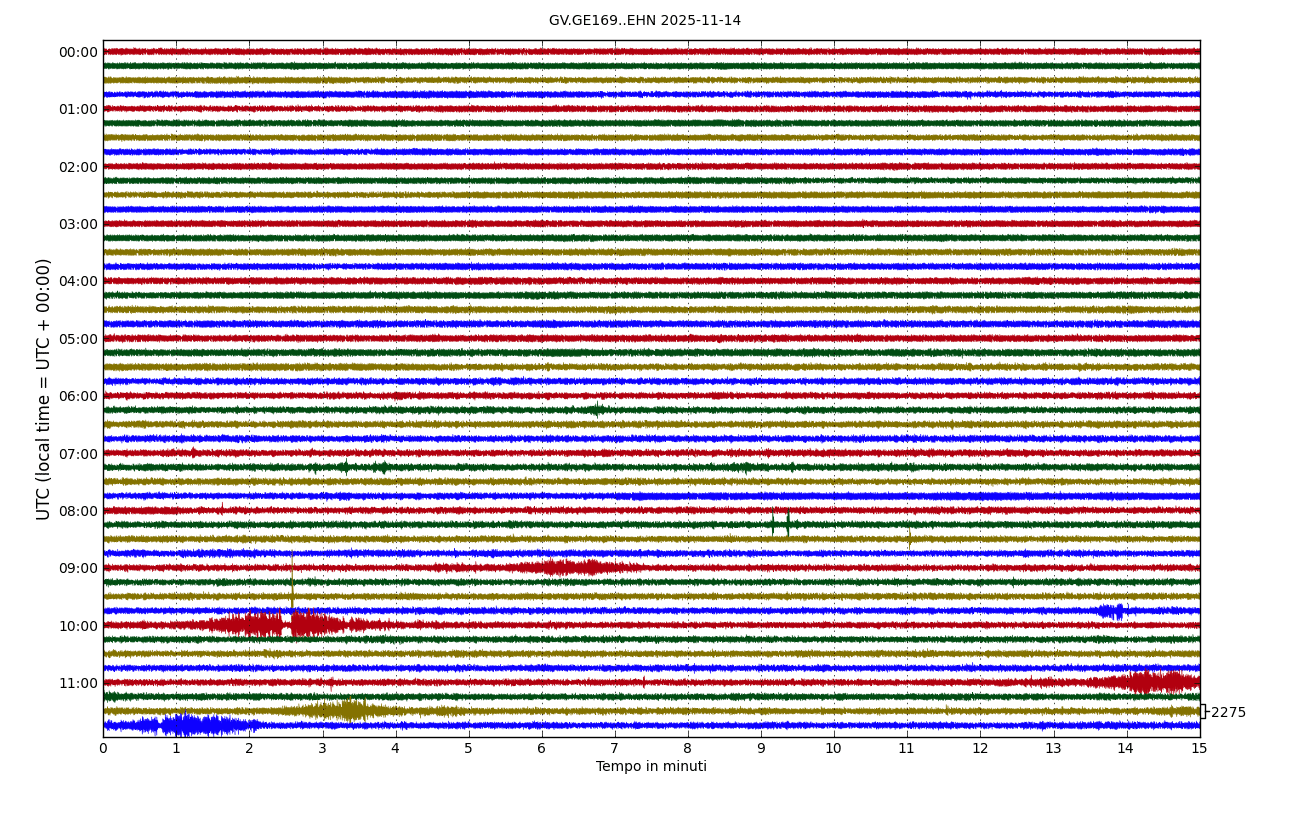
Task: Select the 2275 amplitude scale value
Action: click(1228, 713)
